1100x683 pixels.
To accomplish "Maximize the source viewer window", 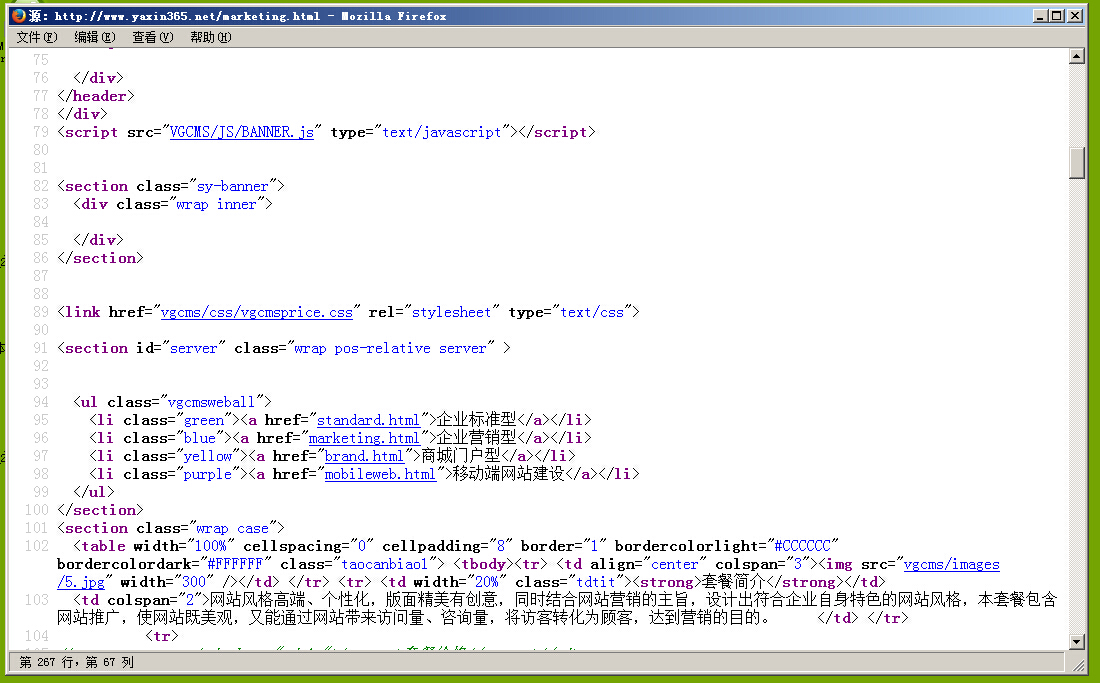I will pyautogui.click(x=1057, y=16).
